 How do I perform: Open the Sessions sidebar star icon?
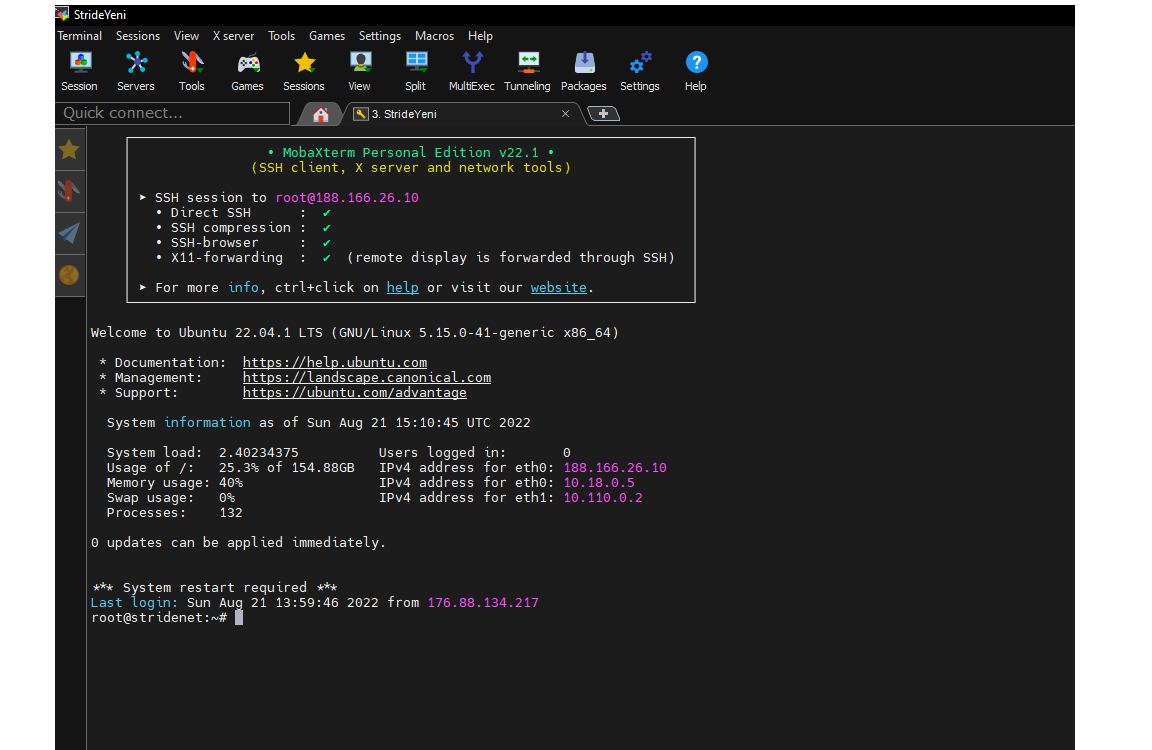click(x=69, y=149)
